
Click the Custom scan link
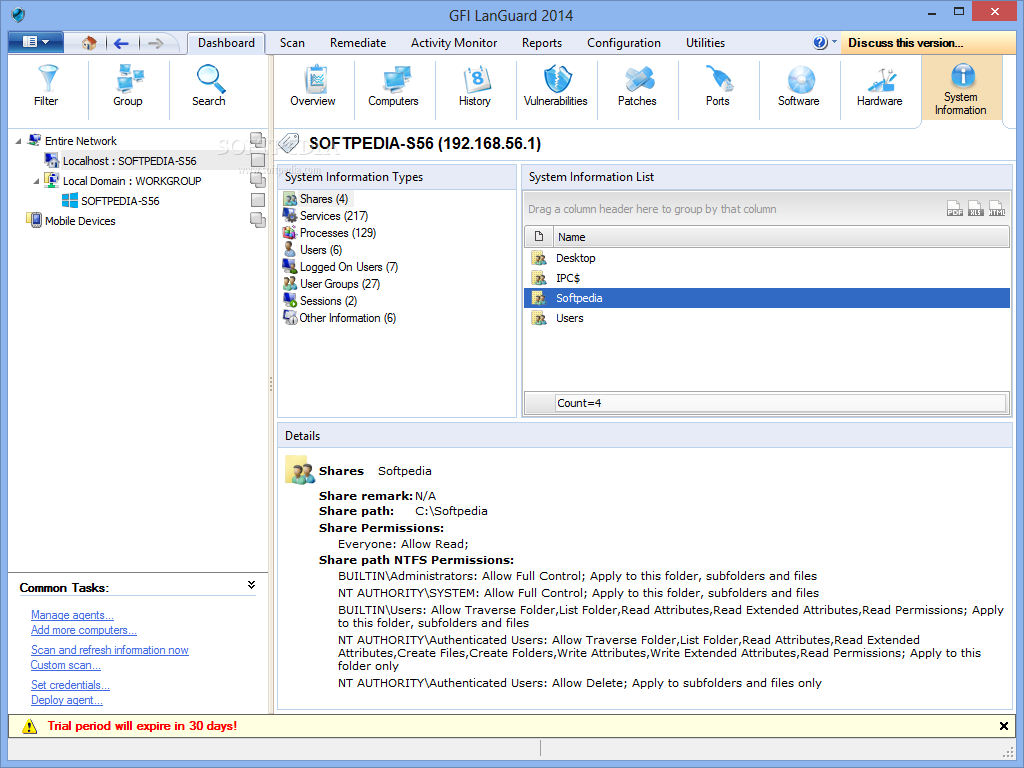(66, 665)
